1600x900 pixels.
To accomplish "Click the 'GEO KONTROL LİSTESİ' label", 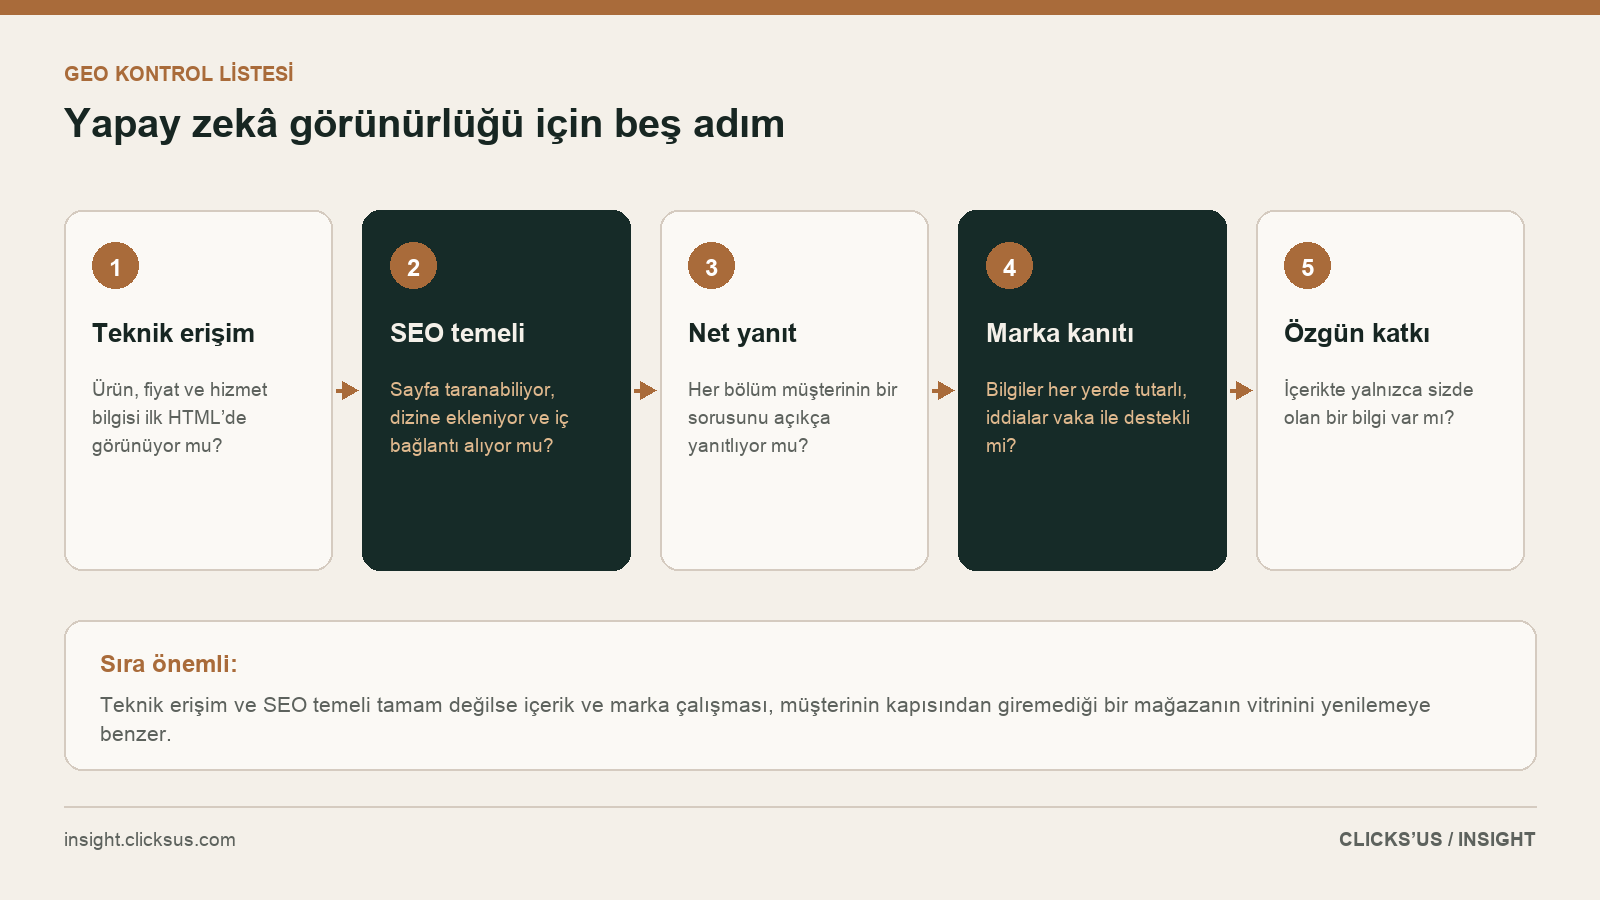I will pos(179,74).
